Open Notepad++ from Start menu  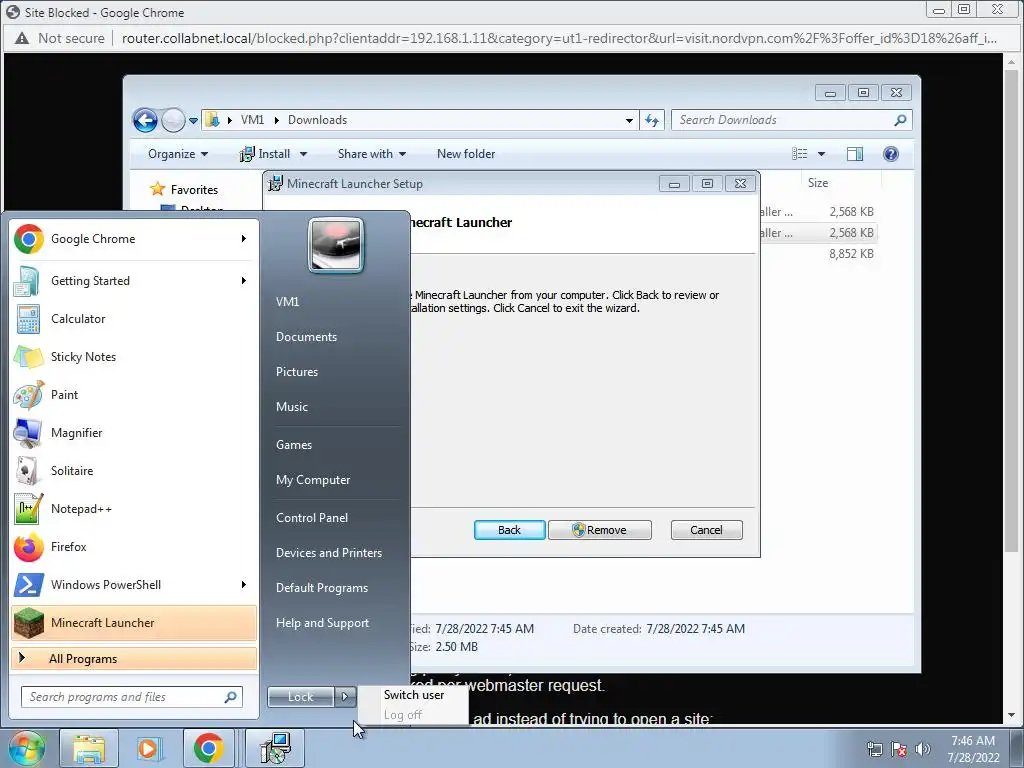134,509
